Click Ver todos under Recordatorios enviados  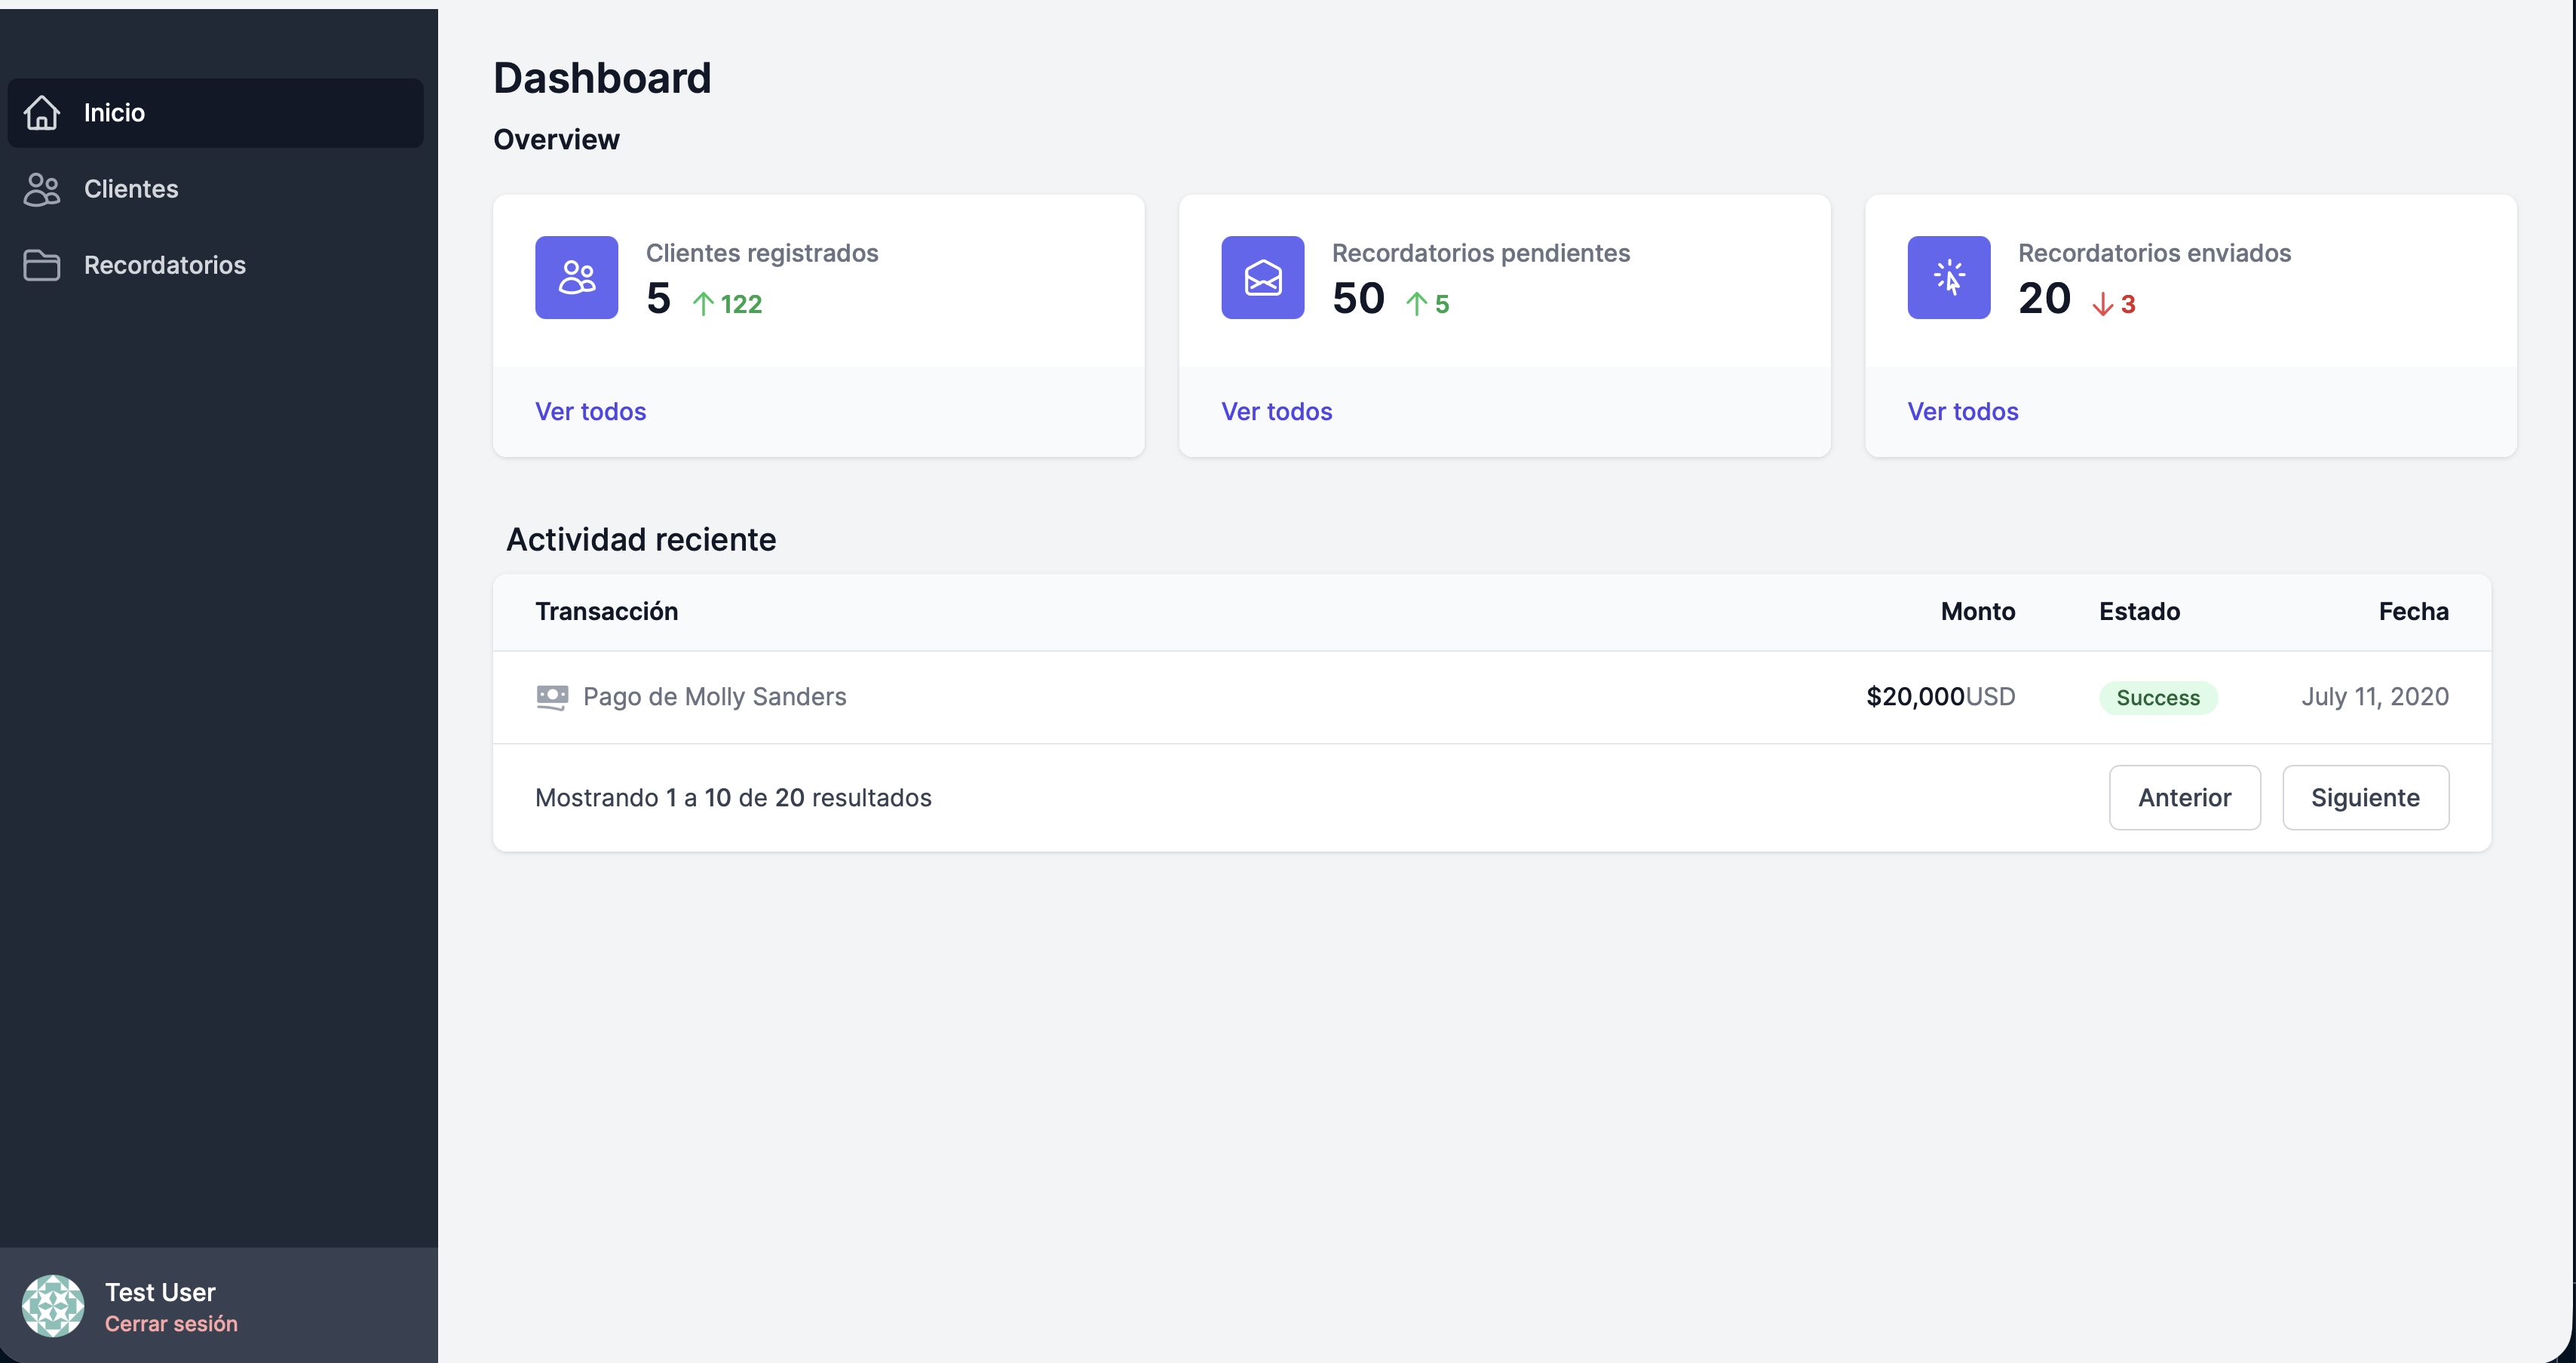point(1962,411)
